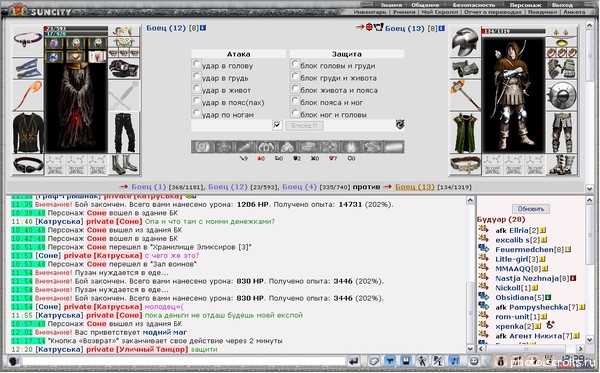Click the 'Вперед !!!' attack button

pyautogui.click(x=304, y=125)
